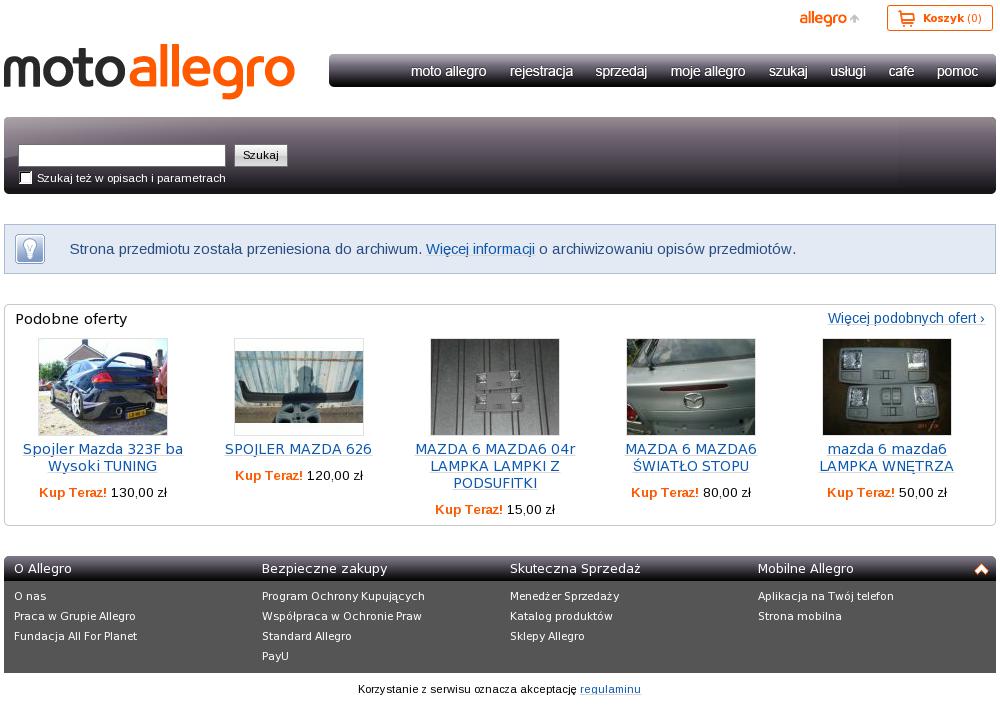Image resolution: width=1000 pixels, height=709 pixels.
Task: Click the 'O nas' footer link
Action: point(30,596)
